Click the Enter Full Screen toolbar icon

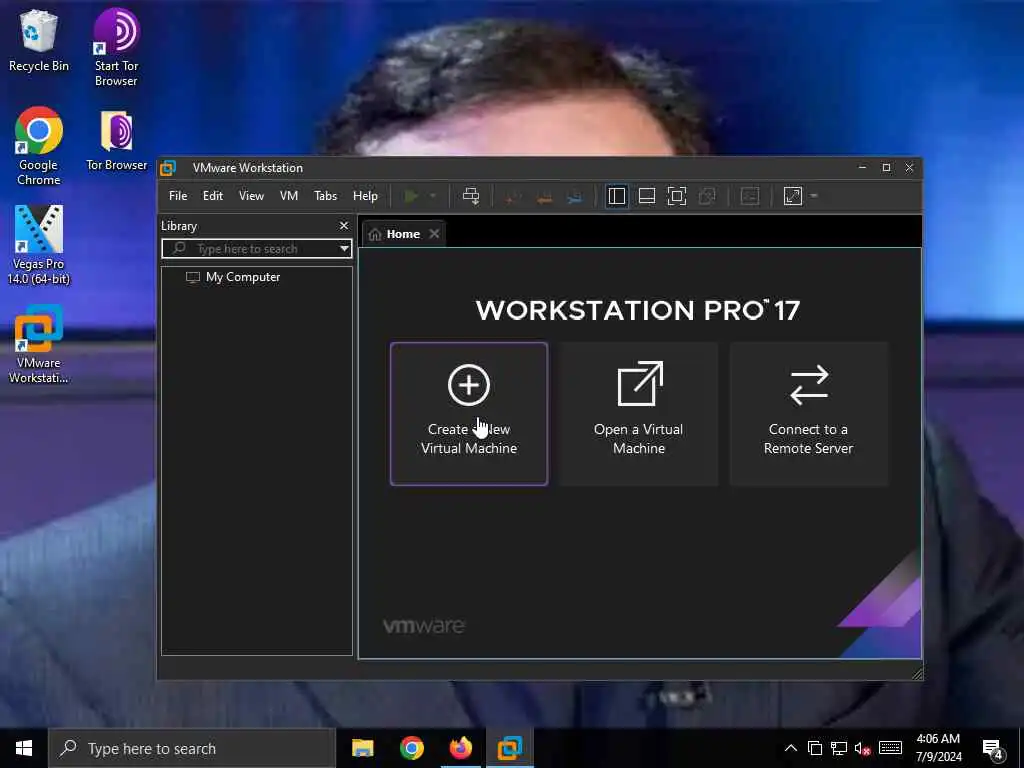(x=677, y=196)
